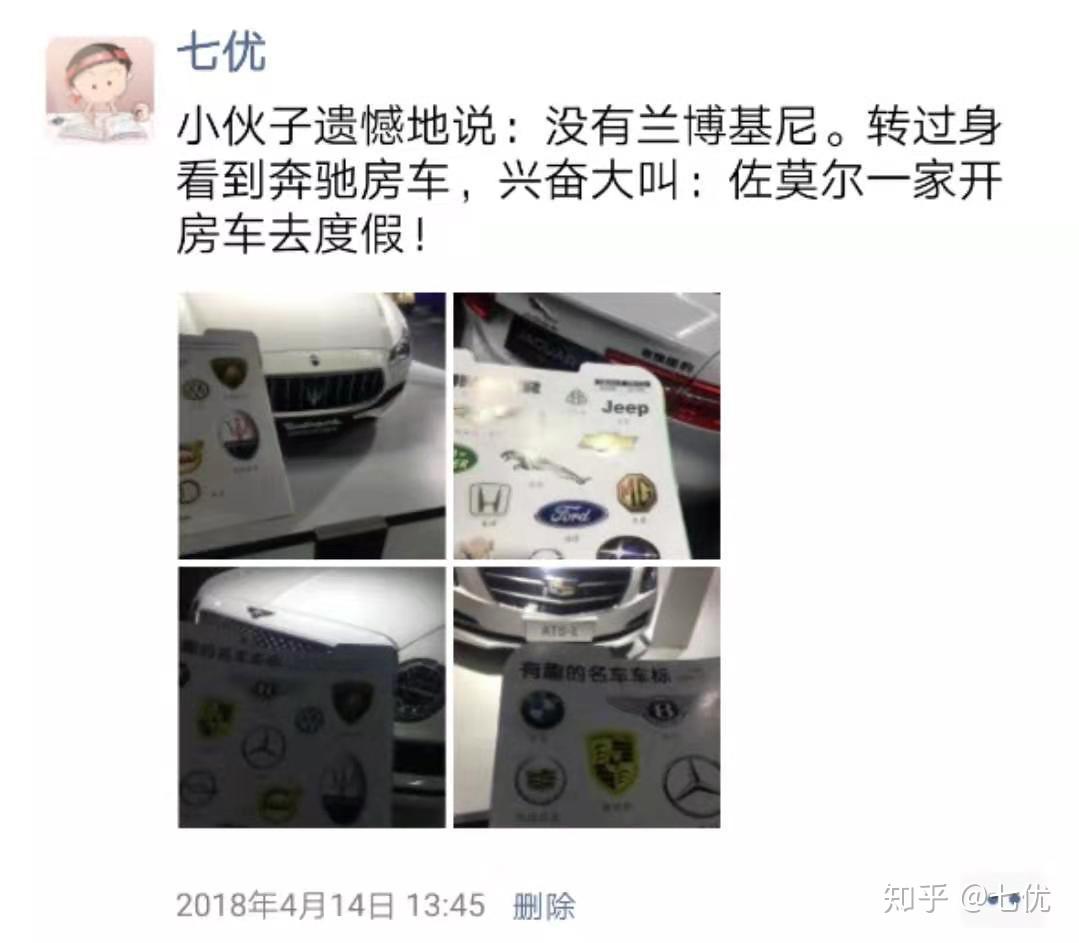Screen dimensions: 1079x943
Task: Click the Maserati trident logo on card
Action: click(x=239, y=434)
